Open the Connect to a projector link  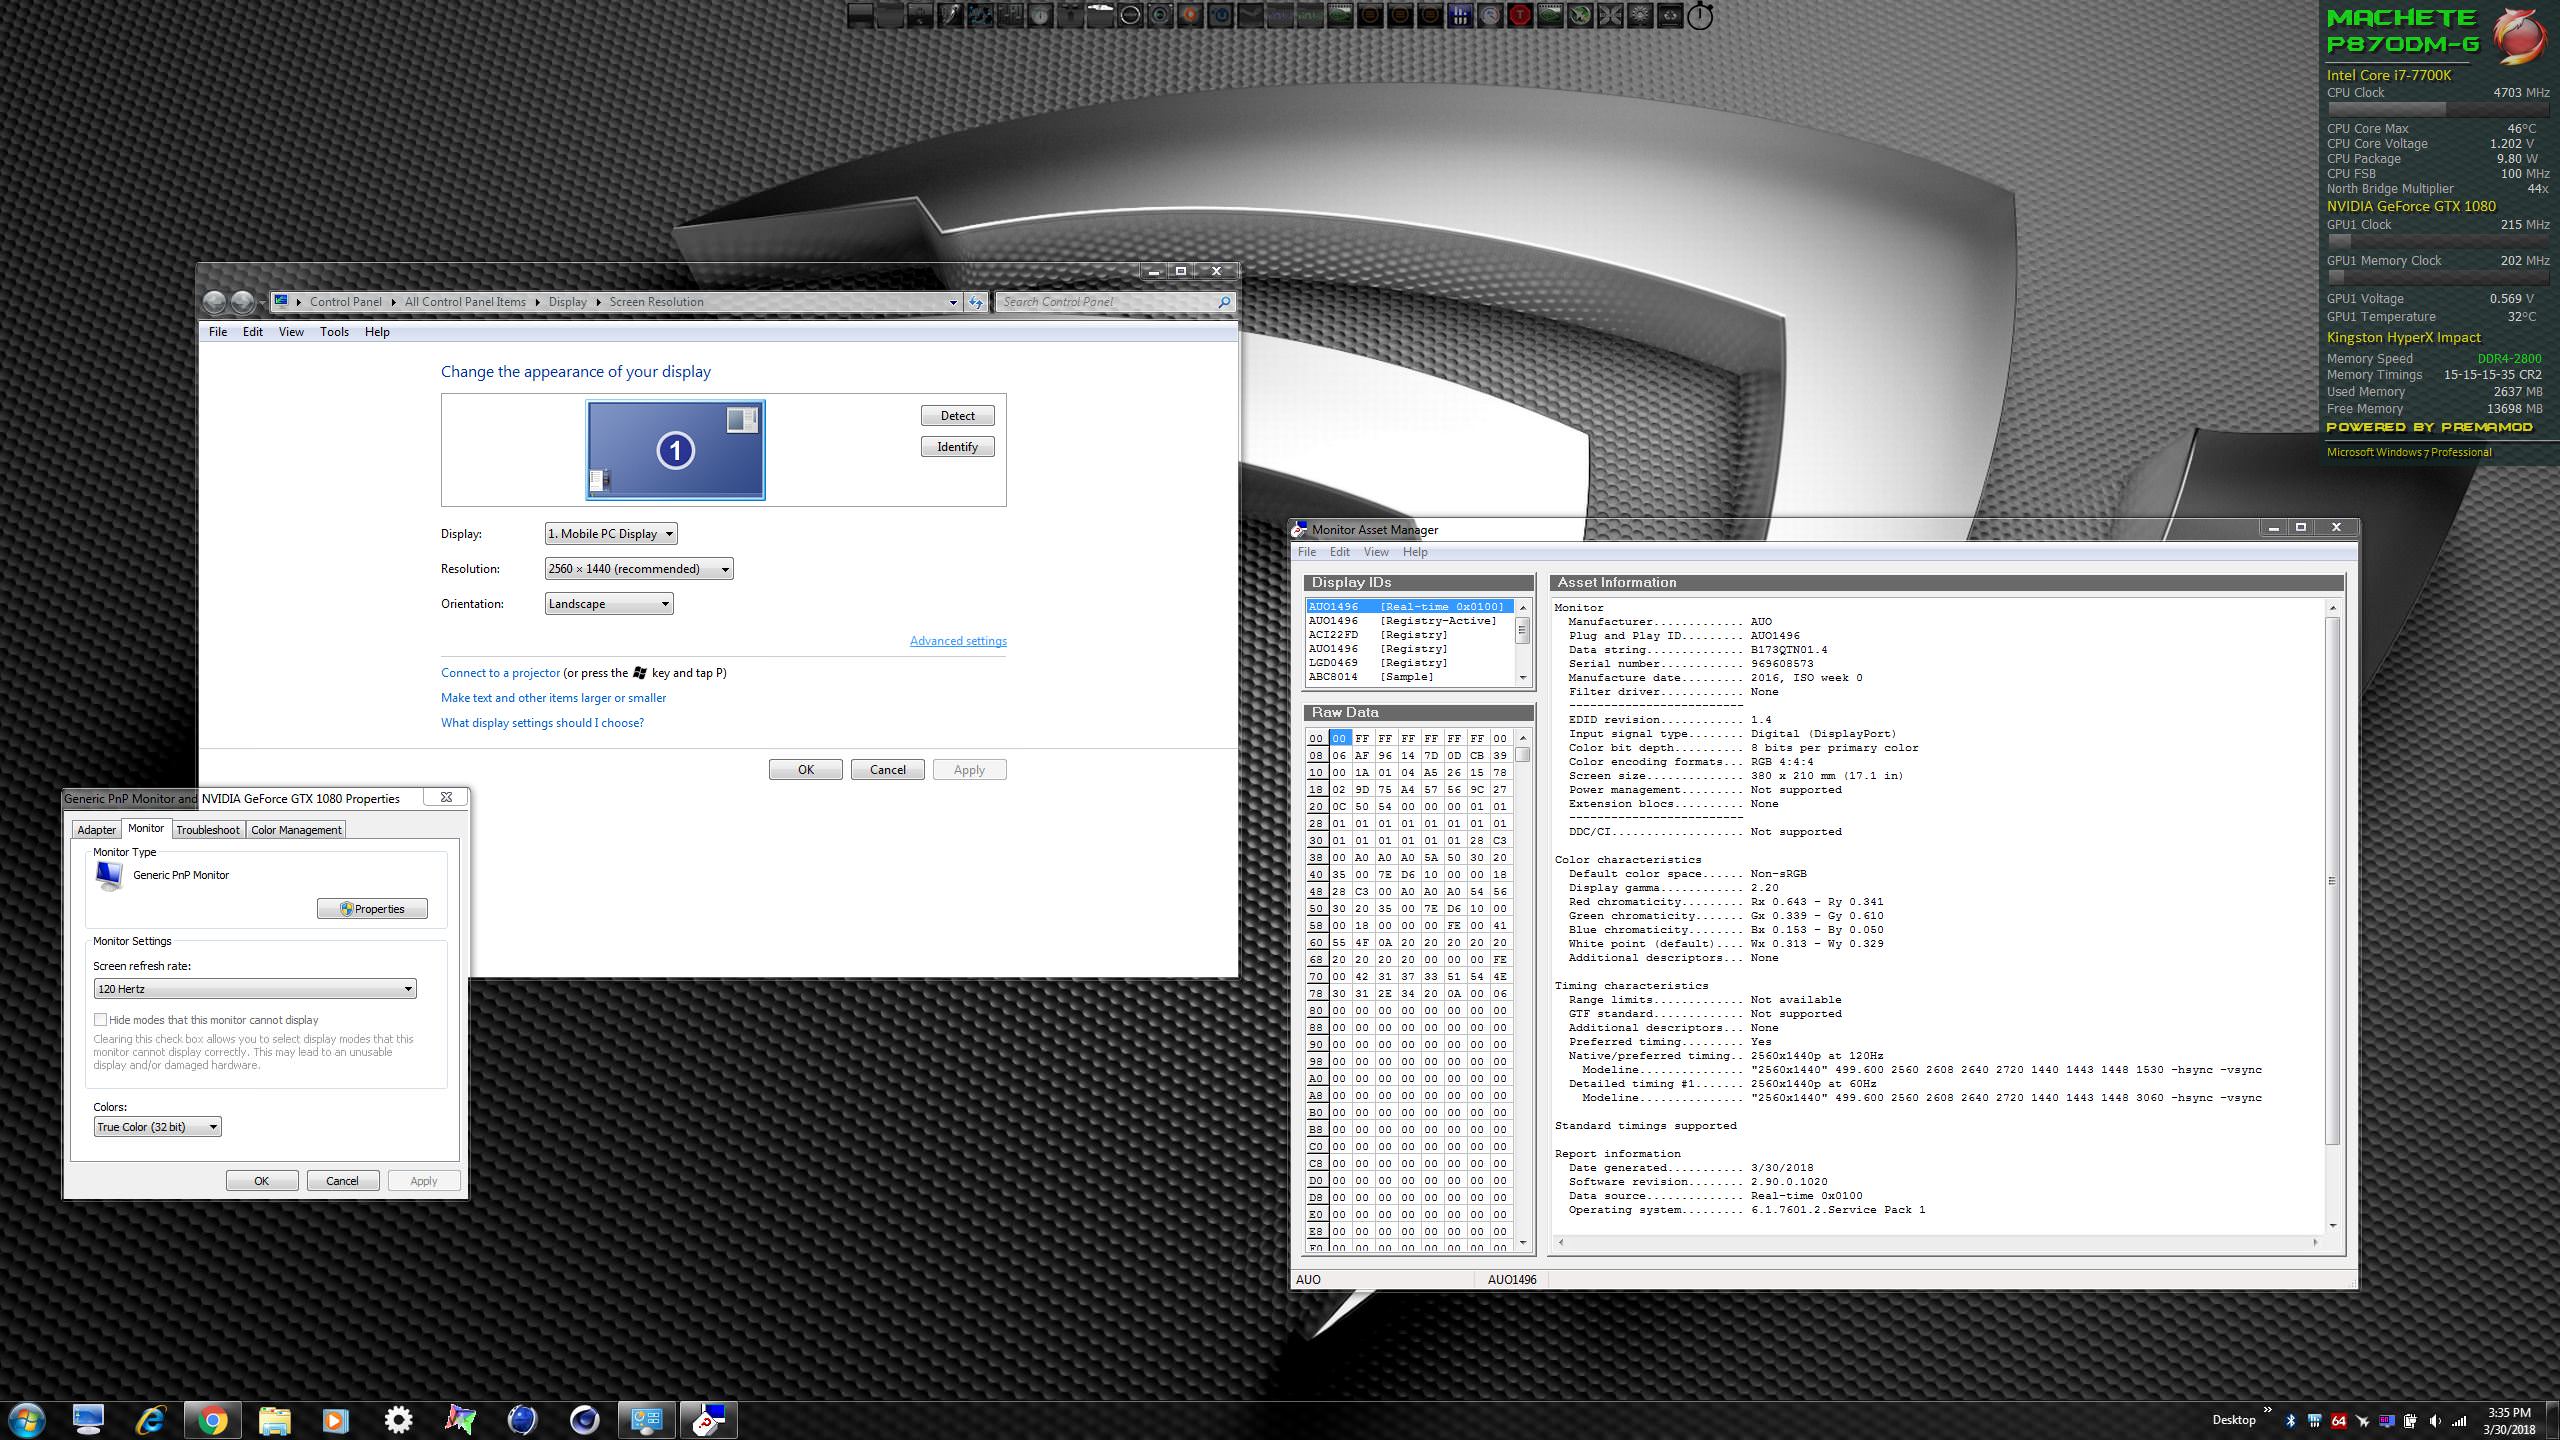point(501,673)
